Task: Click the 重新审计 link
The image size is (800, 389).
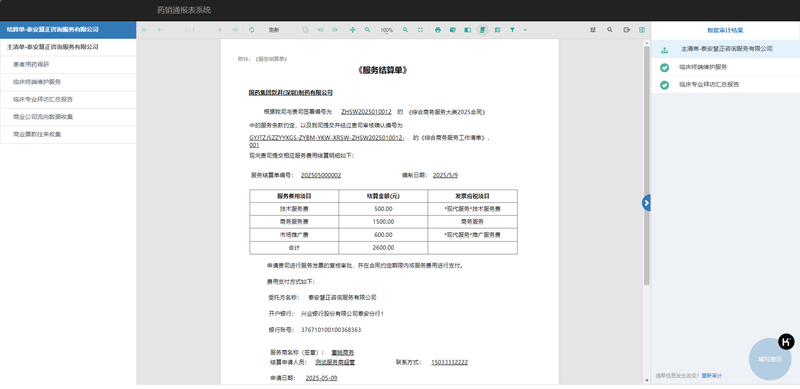Action: pyautogui.click(x=711, y=376)
